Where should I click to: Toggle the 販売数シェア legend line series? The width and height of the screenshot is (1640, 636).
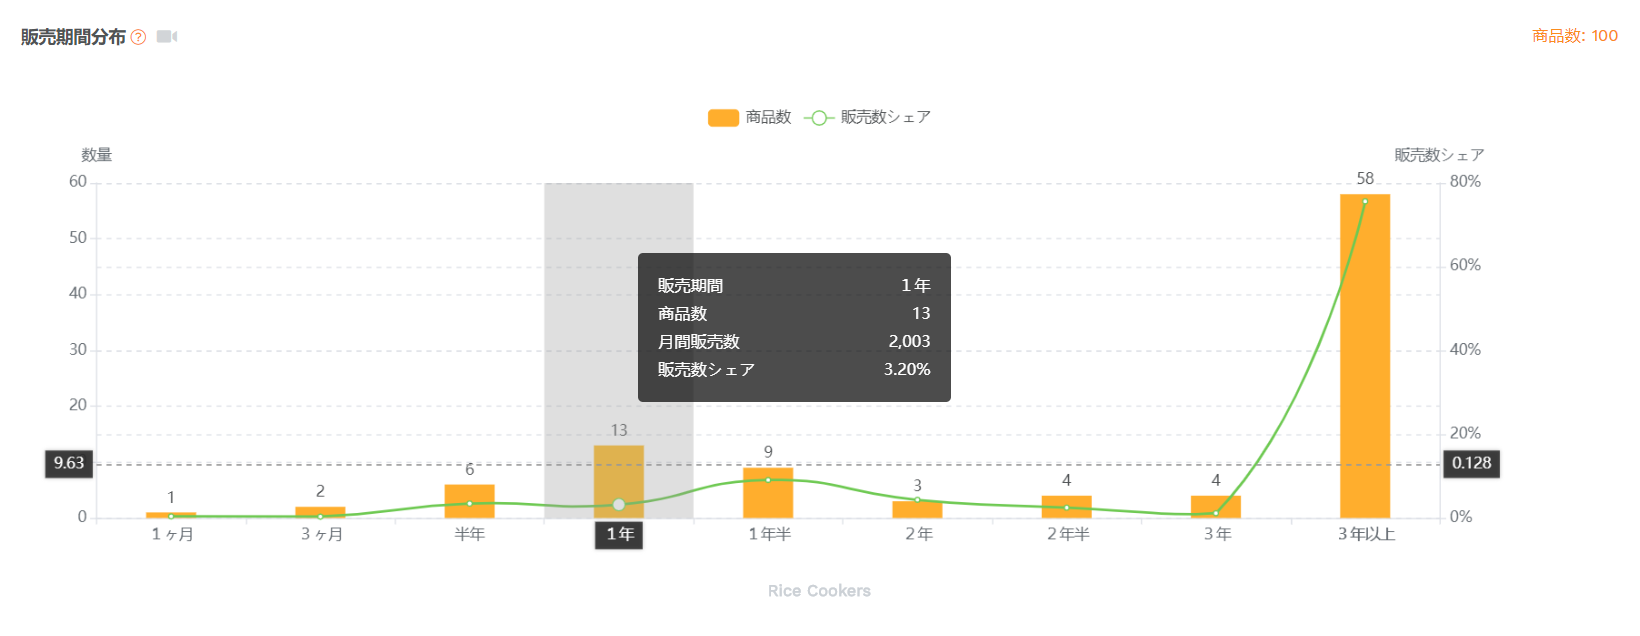pyautogui.click(x=868, y=118)
